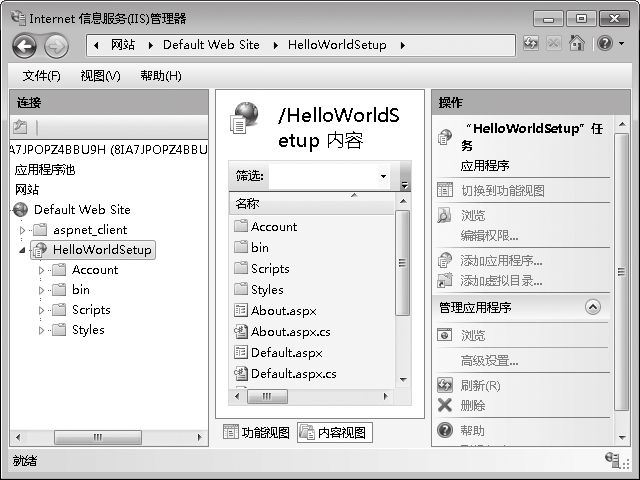Open the 文件(F) menu
The height and width of the screenshot is (480, 640).
click(42, 76)
